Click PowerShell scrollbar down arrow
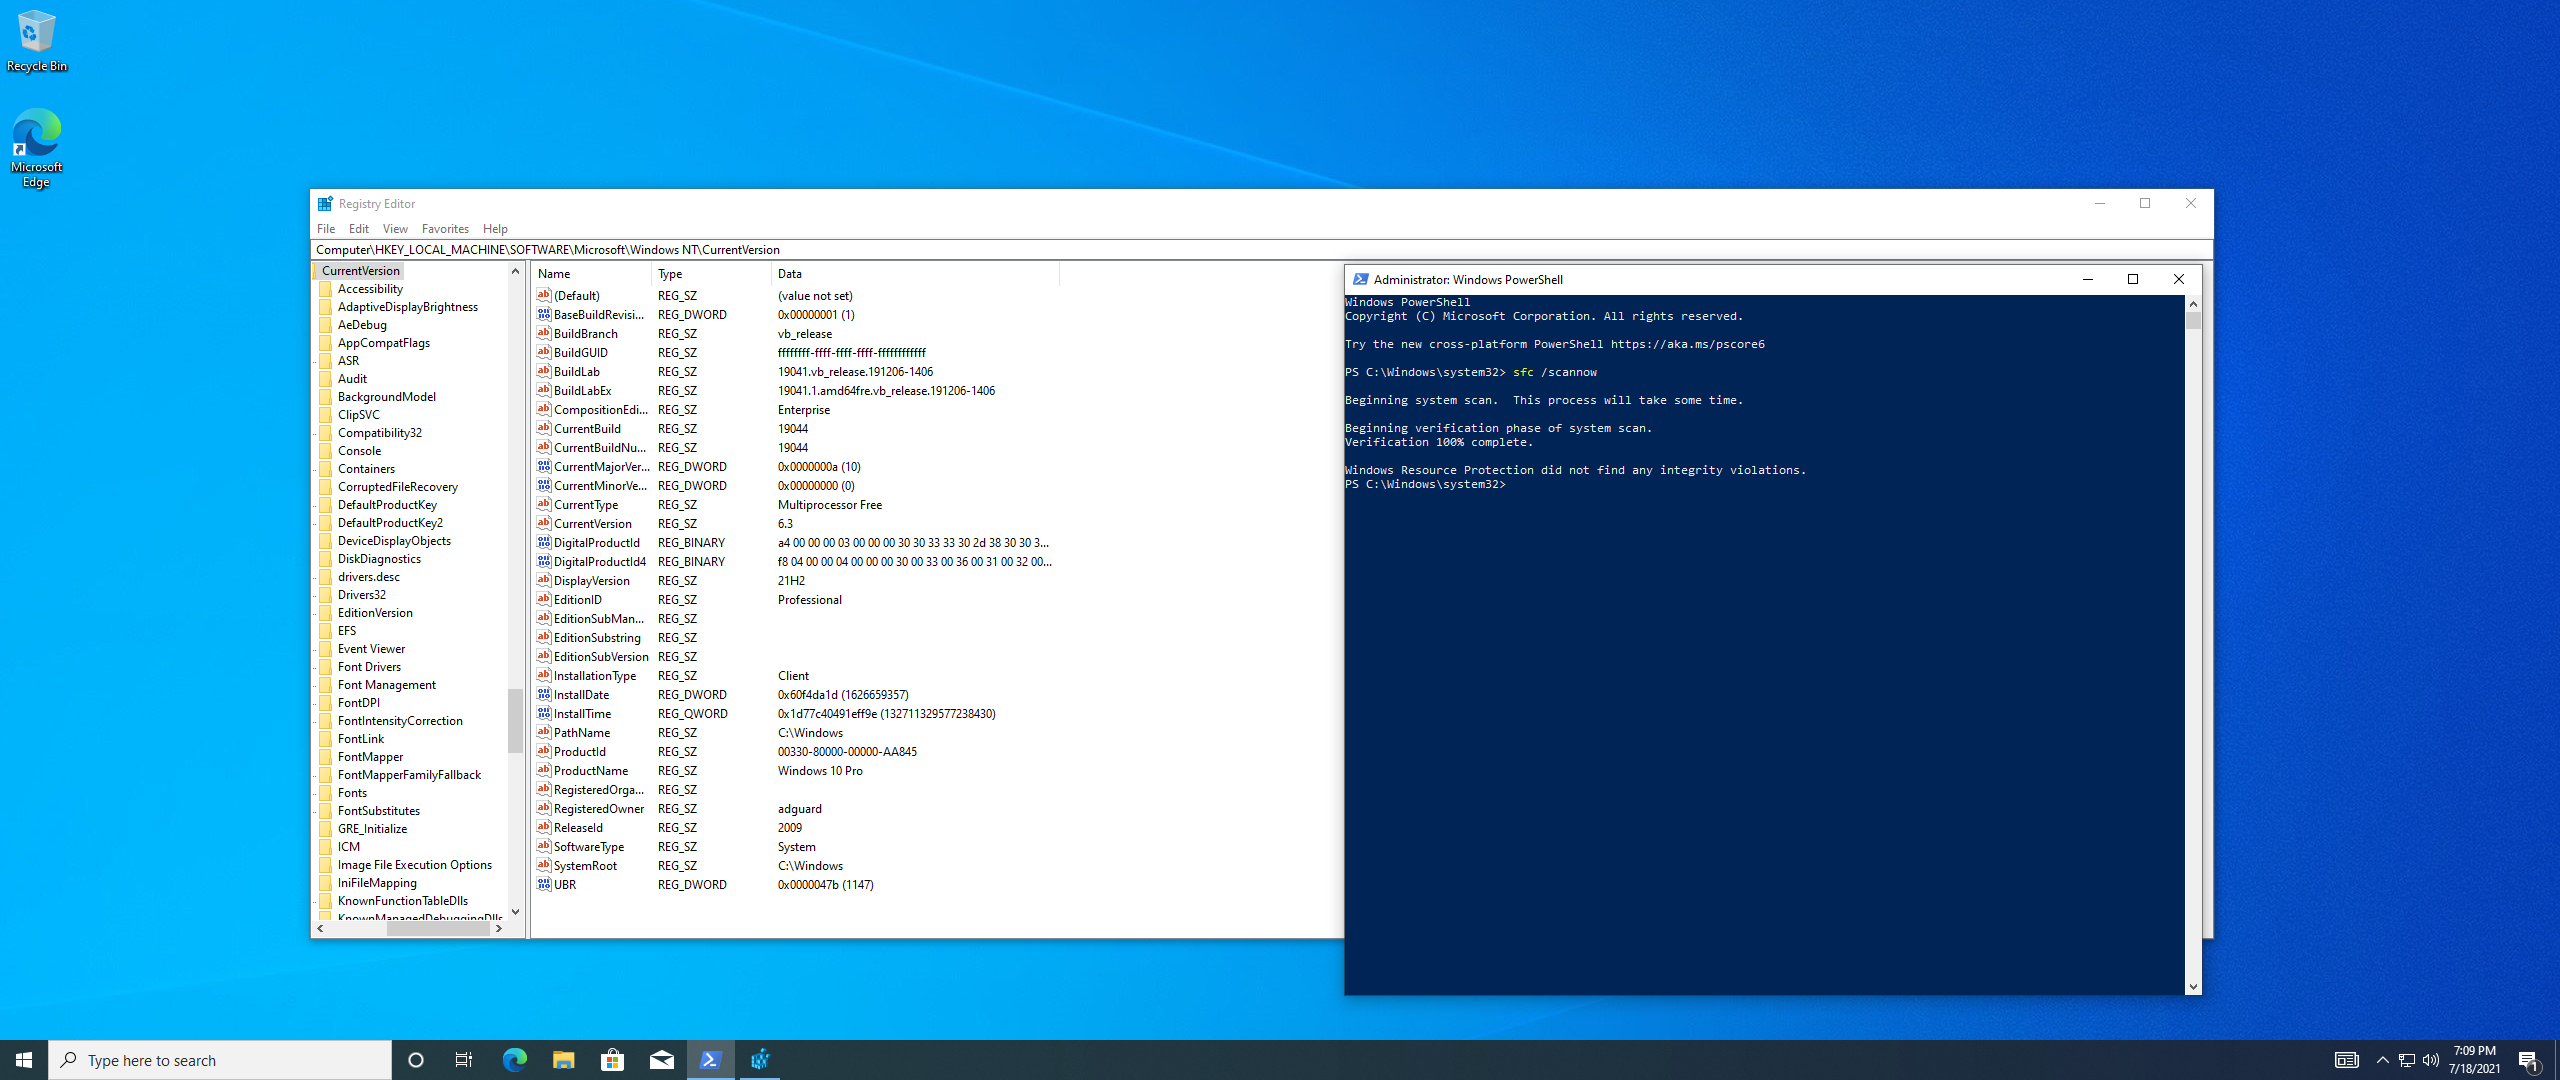The height and width of the screenshot is (1080, 2560). [2194, 987]
